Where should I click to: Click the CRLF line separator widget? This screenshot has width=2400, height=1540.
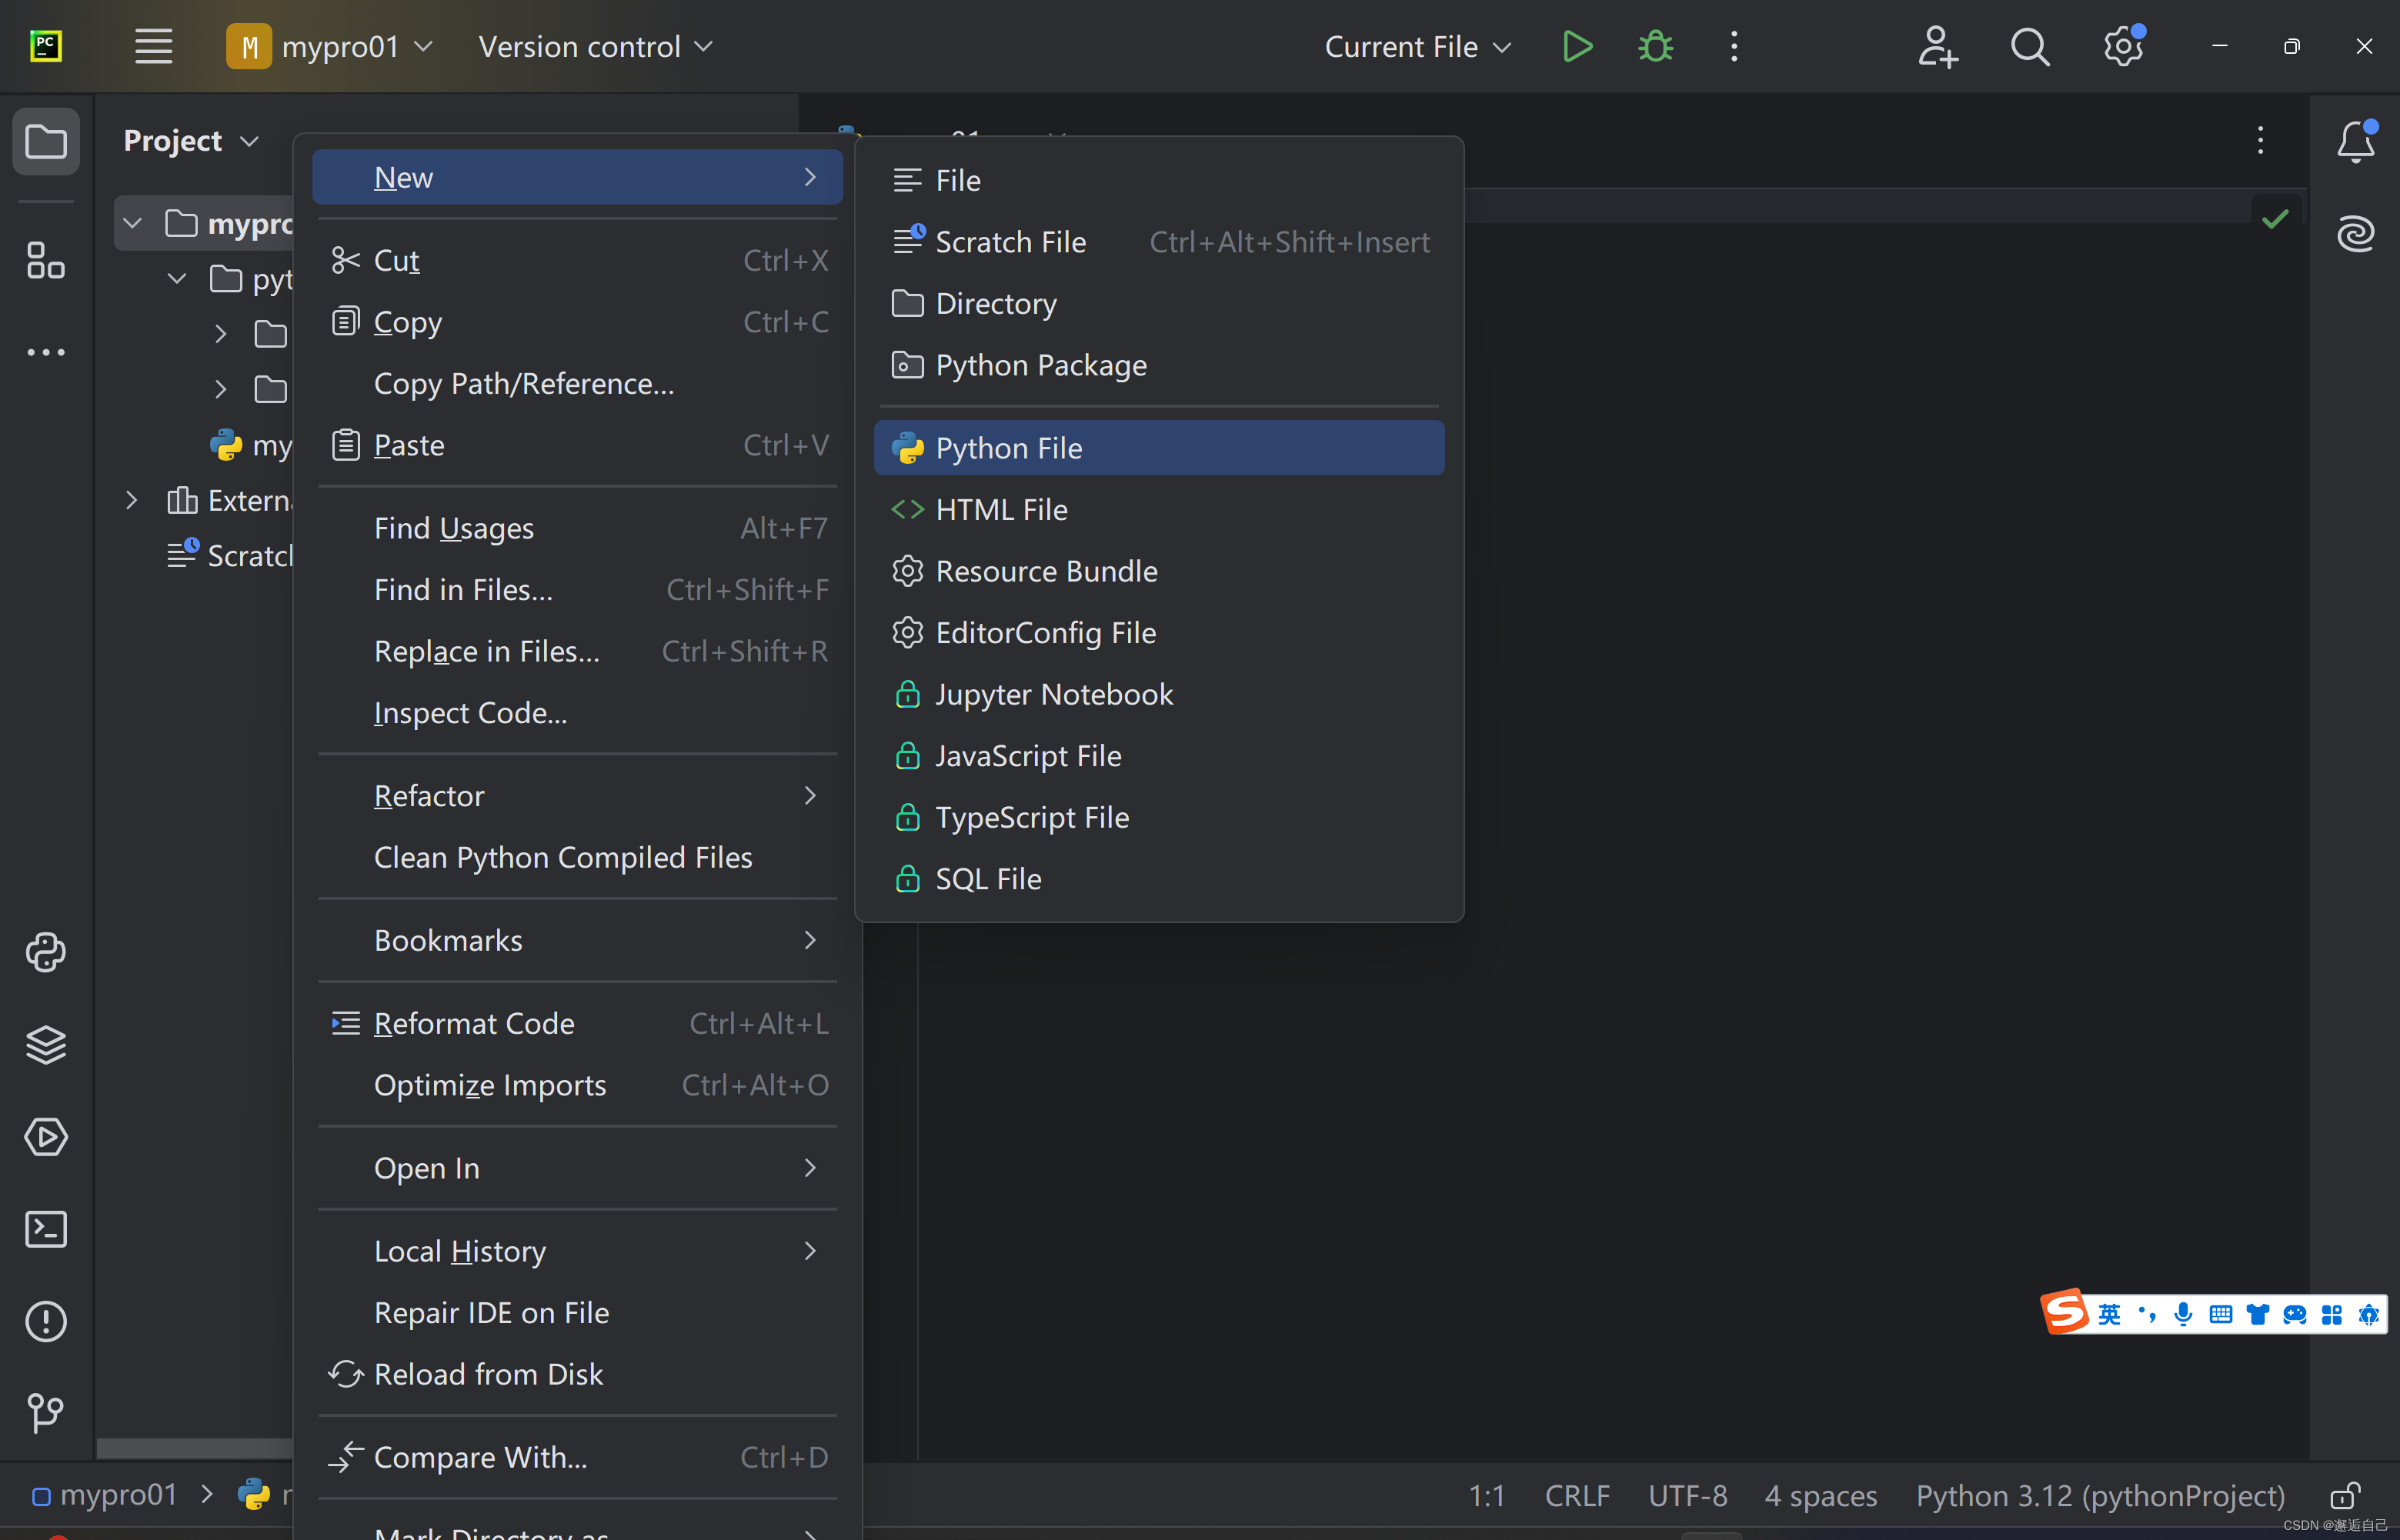[x=1577, y=1496]
